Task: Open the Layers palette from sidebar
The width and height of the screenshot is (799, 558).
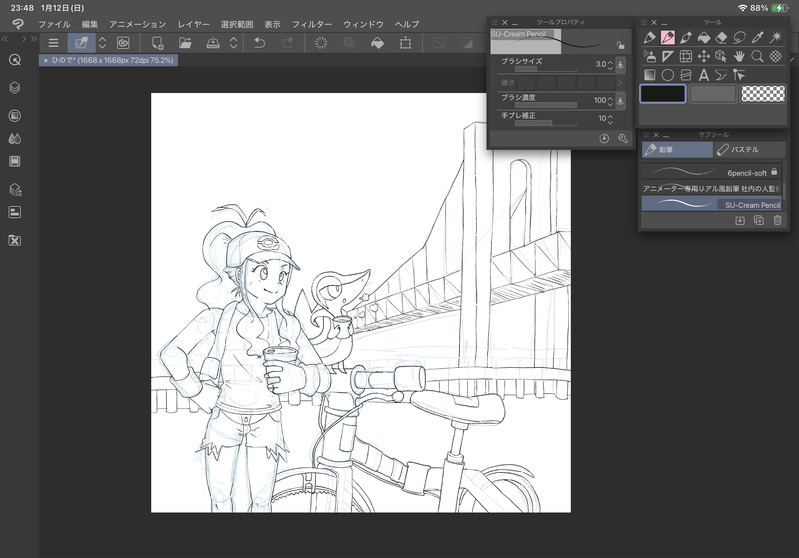Action: pyautogui.click(x=15, y=88)
